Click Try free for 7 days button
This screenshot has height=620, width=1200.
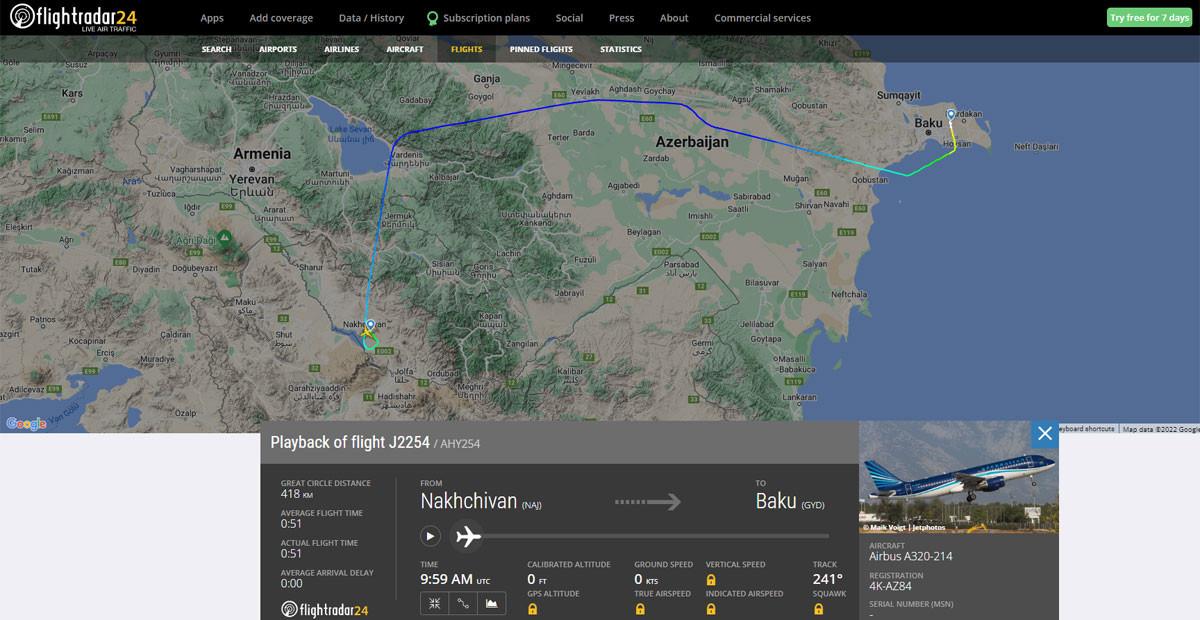(1149, 18)
